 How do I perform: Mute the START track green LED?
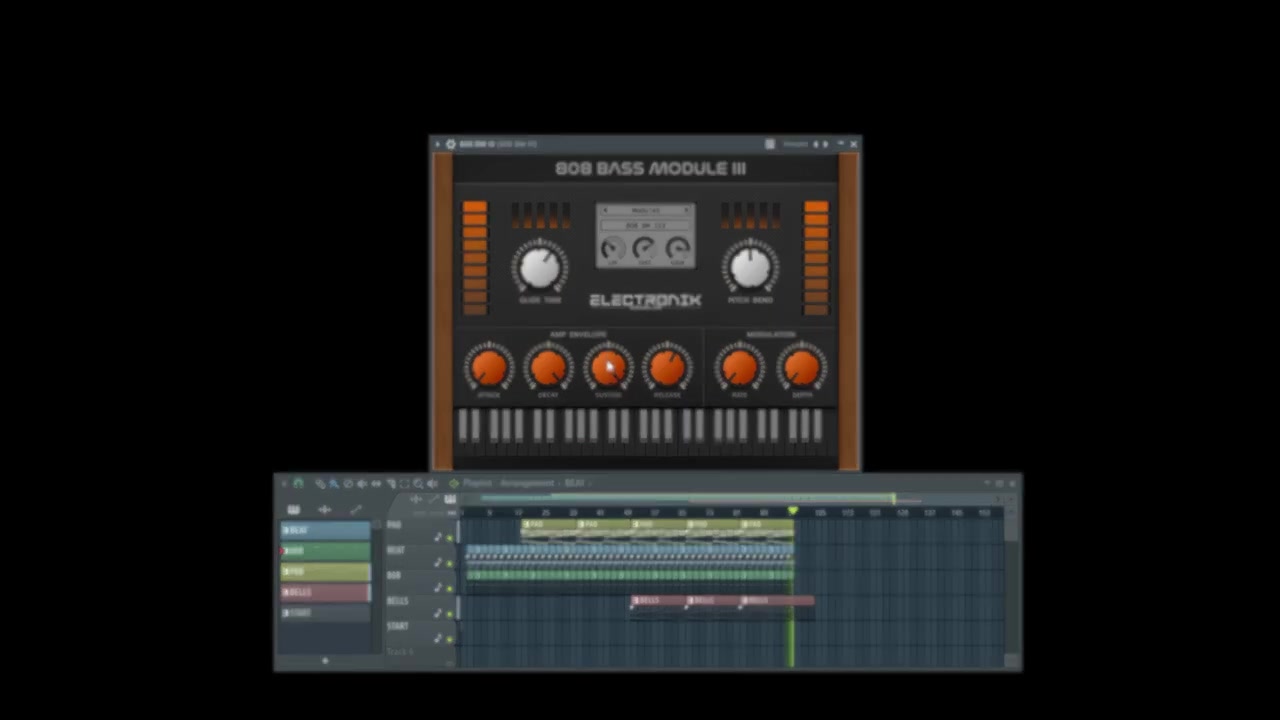point(450,639)
